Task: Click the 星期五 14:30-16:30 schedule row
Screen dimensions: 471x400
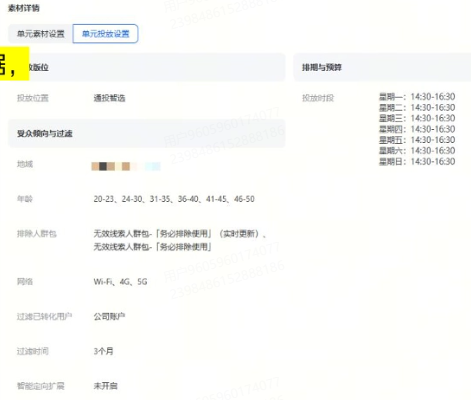Action: tap(417, 140)
